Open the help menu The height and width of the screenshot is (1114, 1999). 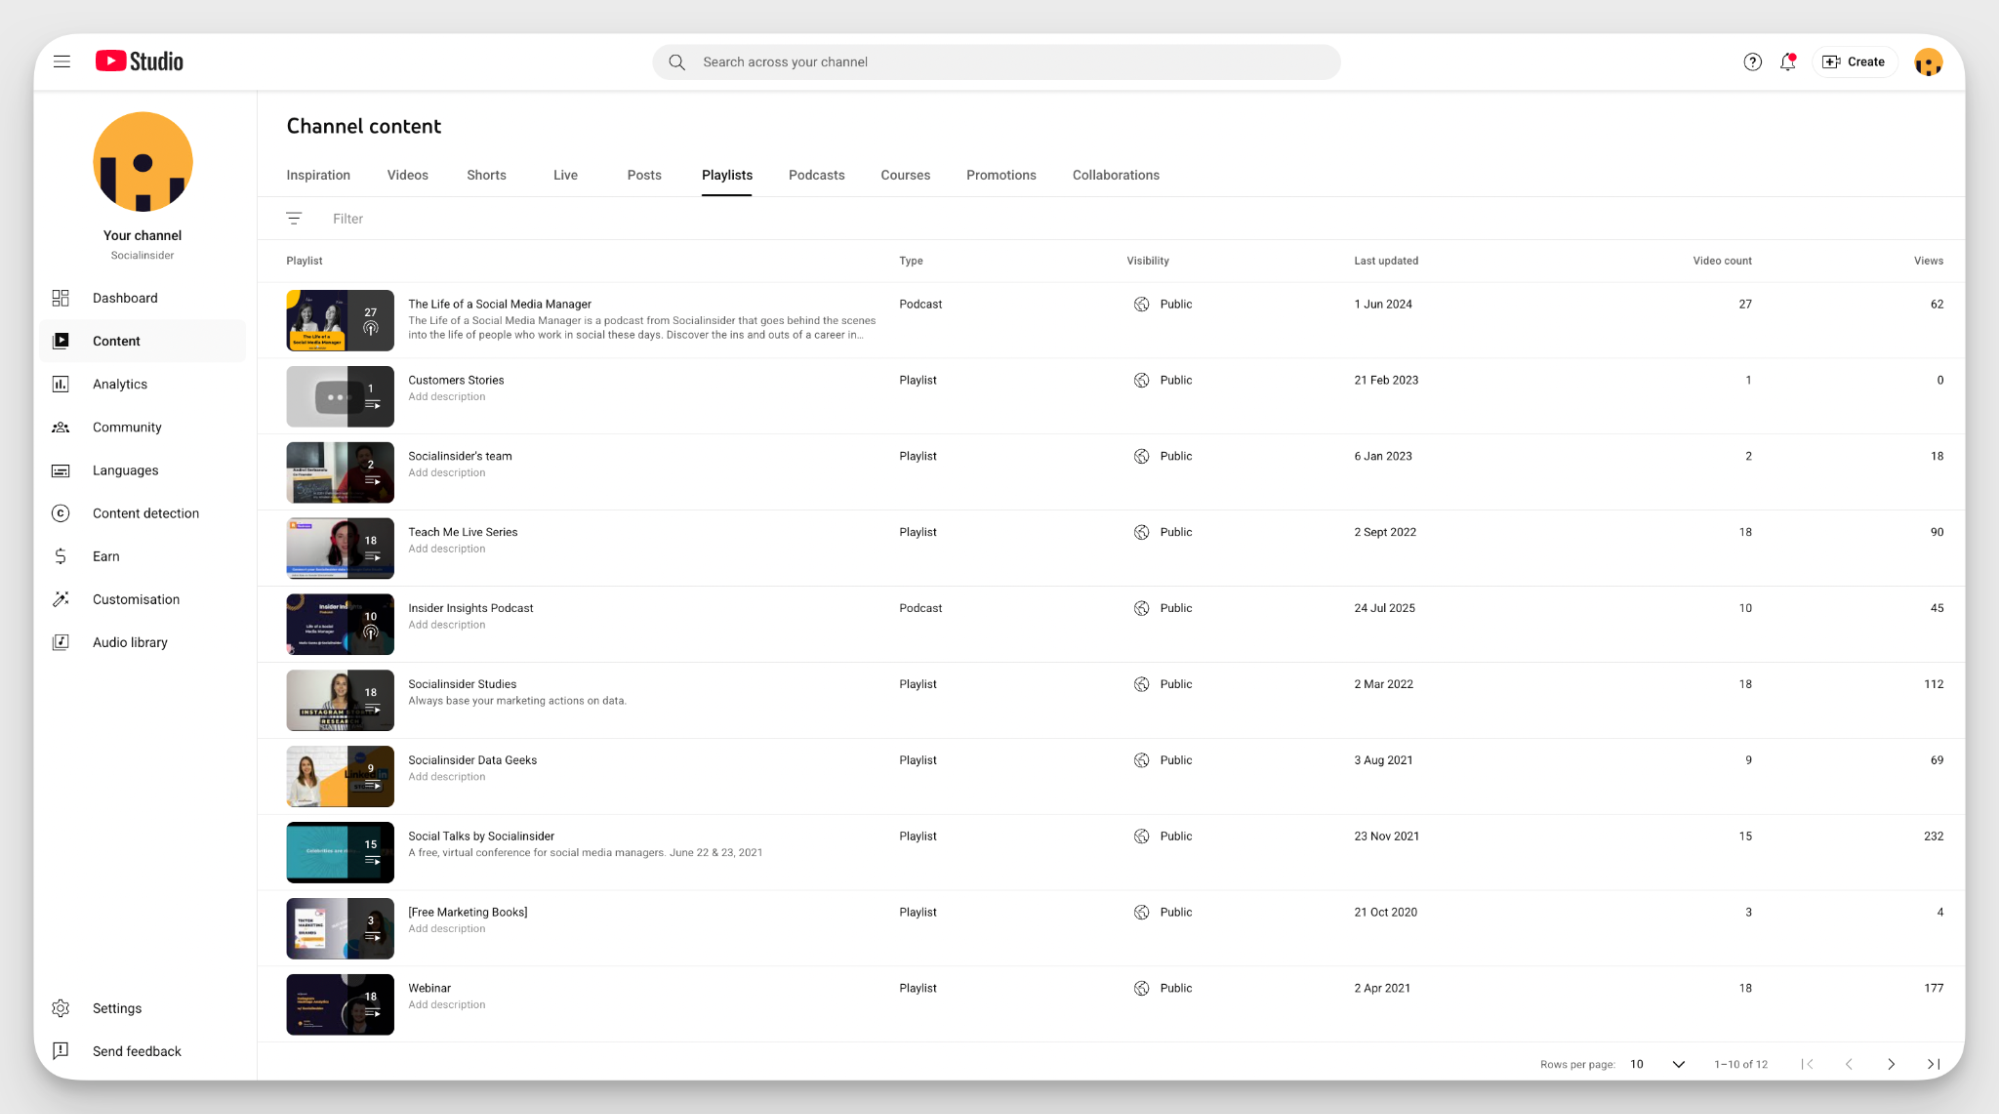tap(1752, 61)
